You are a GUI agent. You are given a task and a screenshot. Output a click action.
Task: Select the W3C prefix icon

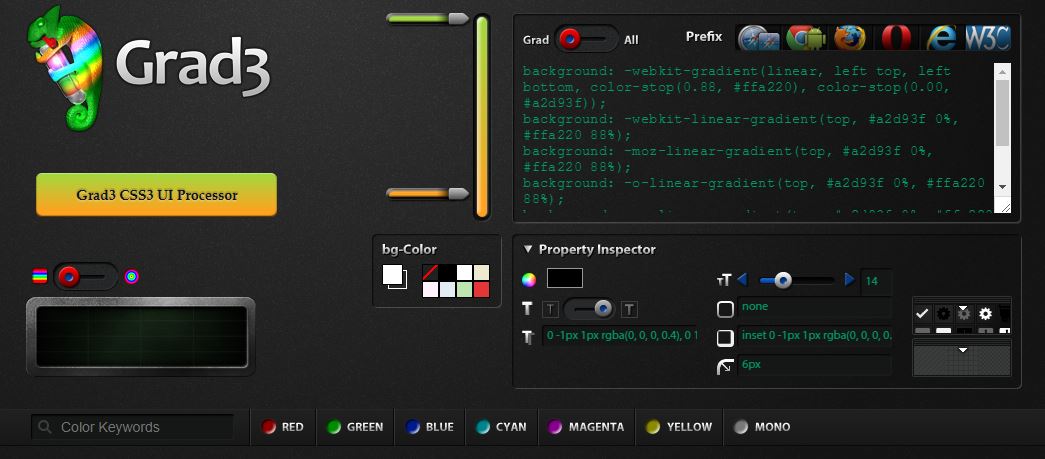(987, 38)
